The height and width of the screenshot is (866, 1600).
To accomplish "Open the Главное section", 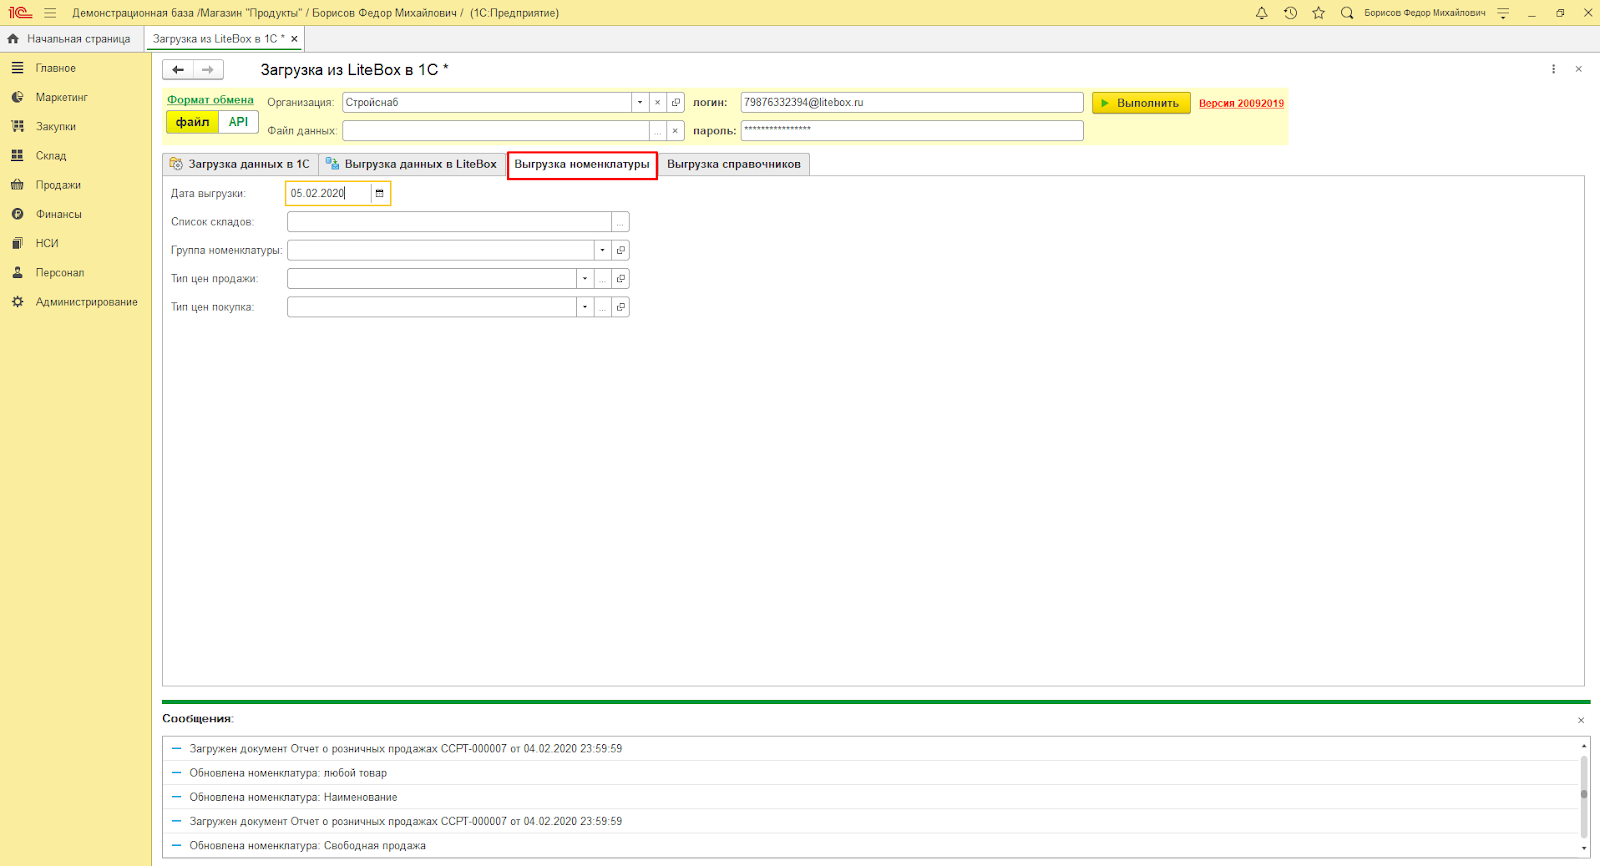I will click(56, 68).
